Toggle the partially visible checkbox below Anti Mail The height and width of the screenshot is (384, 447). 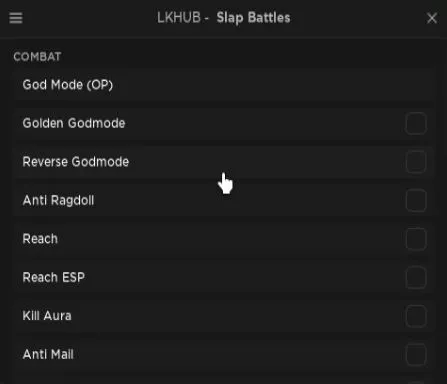click(x=416, y=382)
